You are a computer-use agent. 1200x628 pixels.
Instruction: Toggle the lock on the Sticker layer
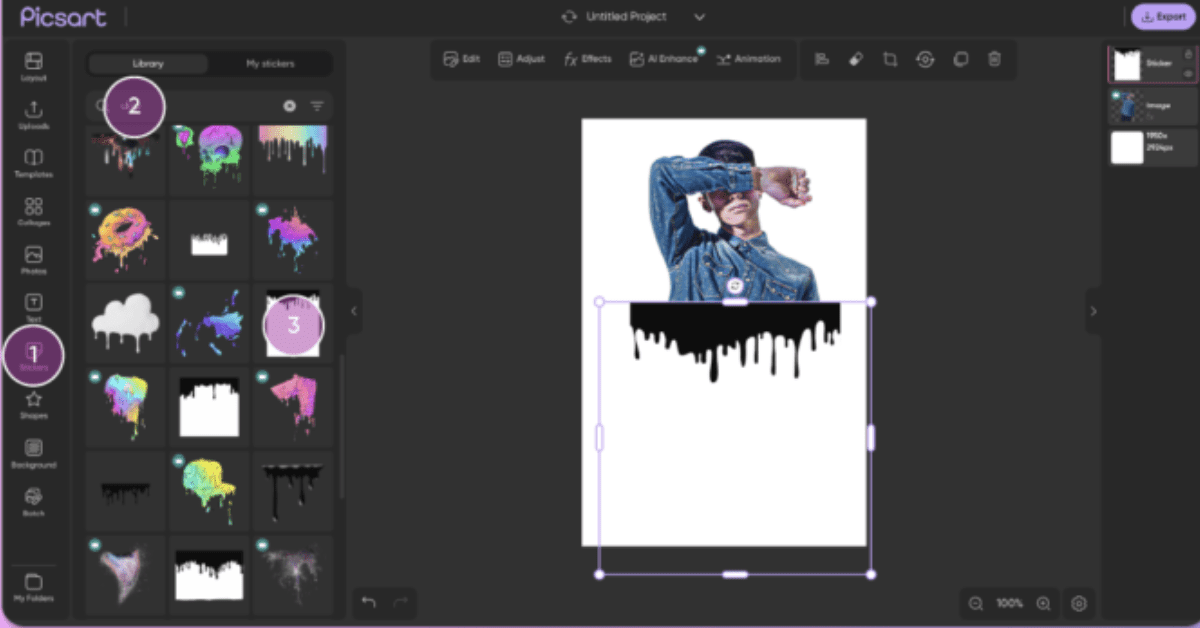[1189, 54]
